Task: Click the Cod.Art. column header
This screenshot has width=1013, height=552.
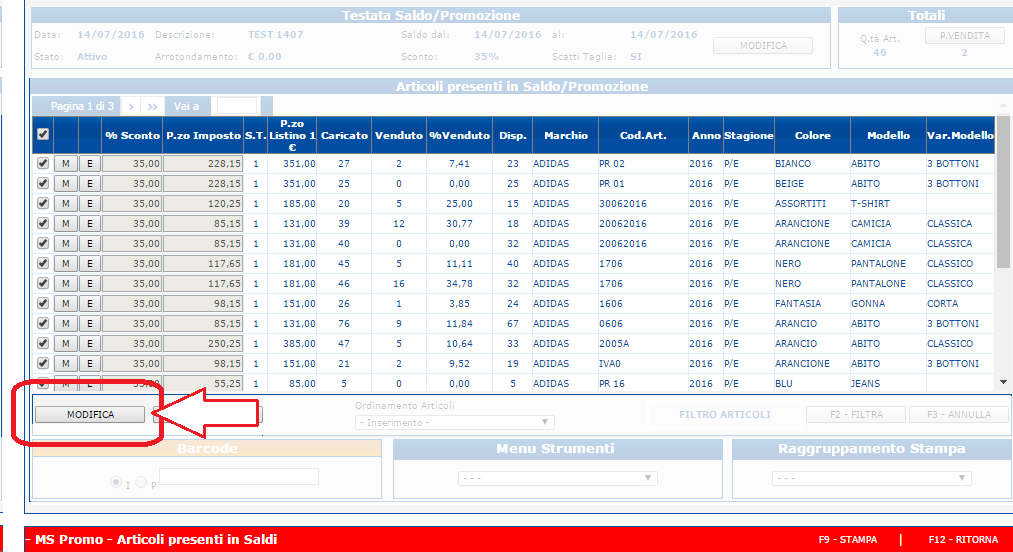Action: (x=643, y=135)
